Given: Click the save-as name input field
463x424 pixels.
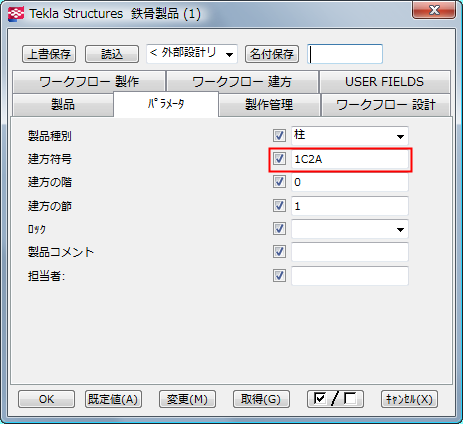Looking at the screenshot, I should point(345,54).
